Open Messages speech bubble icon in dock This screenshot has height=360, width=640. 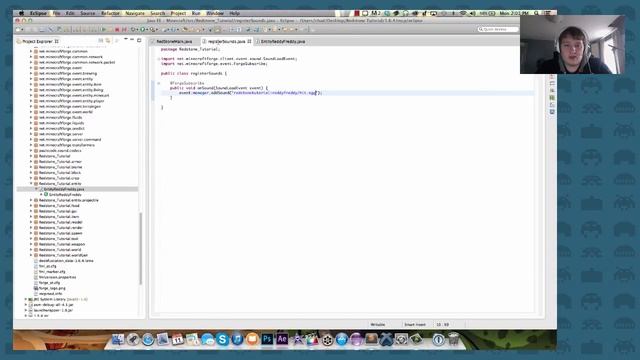207,339
